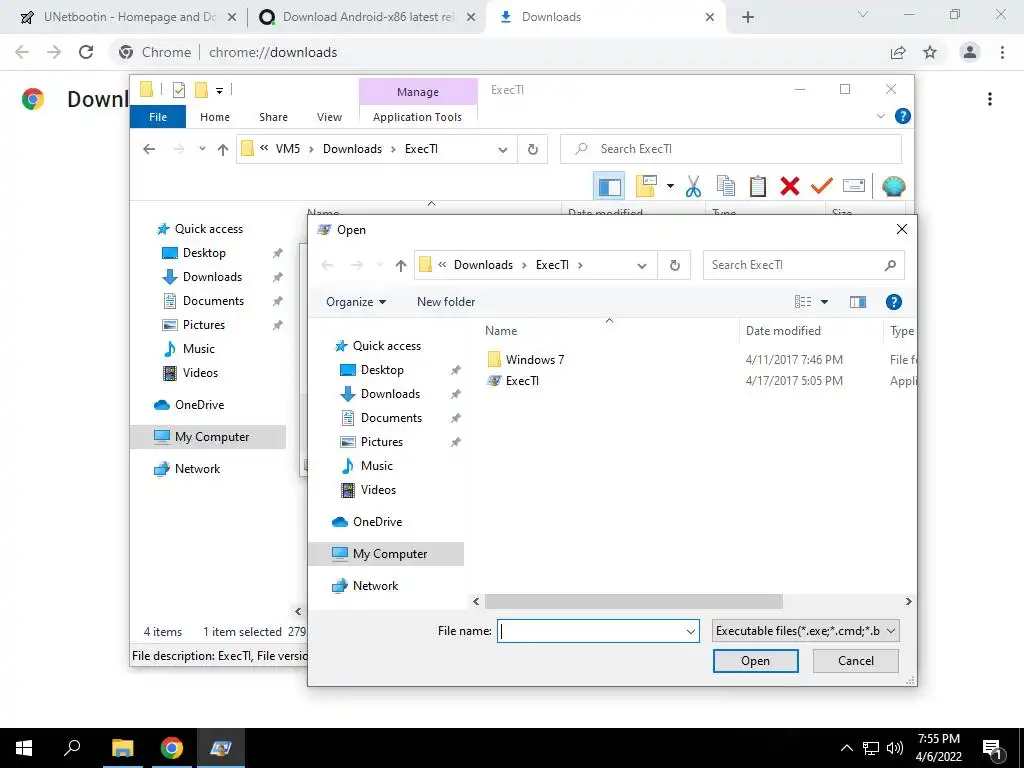1024x768 pixels.
Task: Open File Explorer from the taskbar
Action: (x=122, y=748)
